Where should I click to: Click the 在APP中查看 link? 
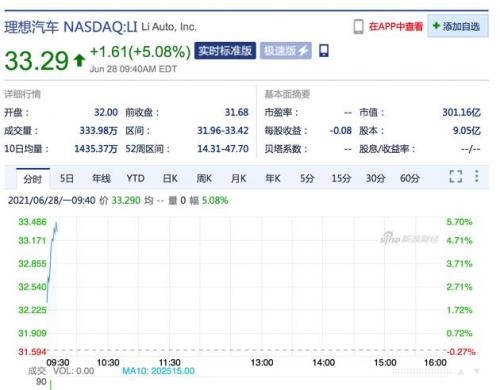pos(396,26)
